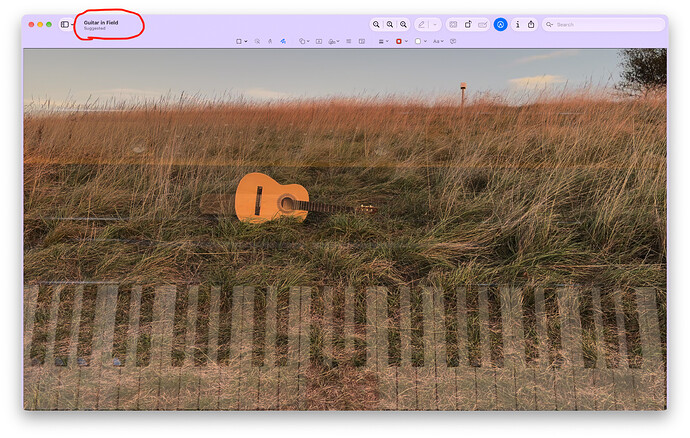Click the form filling toolbar button
Image resolution: width=690 pixels, height=438 pixels.
click(x=482, y=25)
